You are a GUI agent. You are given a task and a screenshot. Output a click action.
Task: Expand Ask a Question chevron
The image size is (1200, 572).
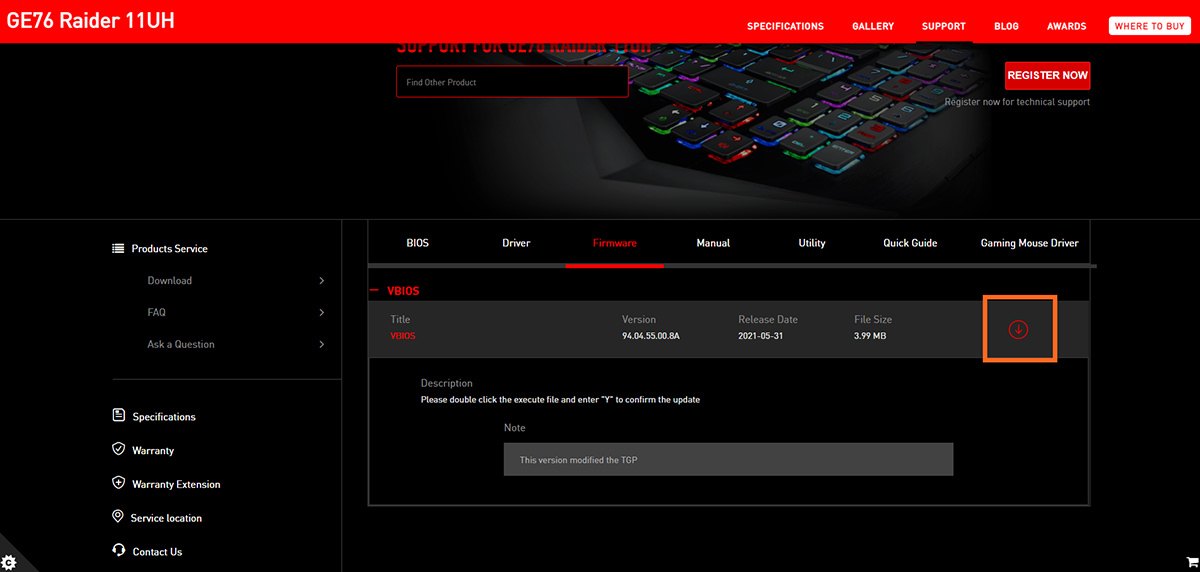[321, 345]
